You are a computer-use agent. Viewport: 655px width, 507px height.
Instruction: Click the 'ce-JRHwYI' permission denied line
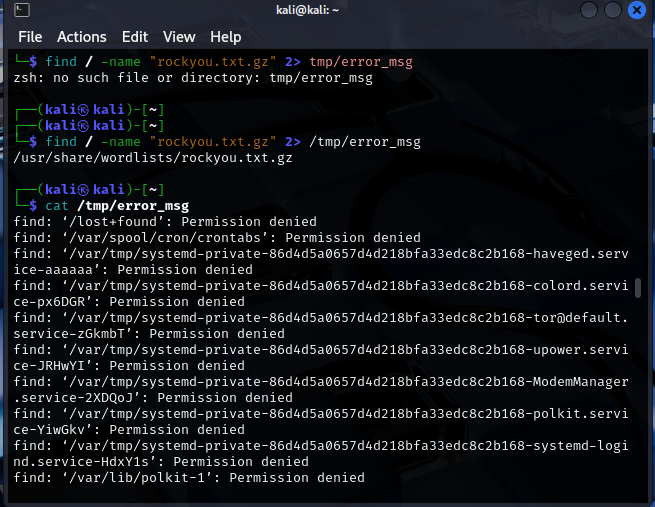[x=129, y=365]
